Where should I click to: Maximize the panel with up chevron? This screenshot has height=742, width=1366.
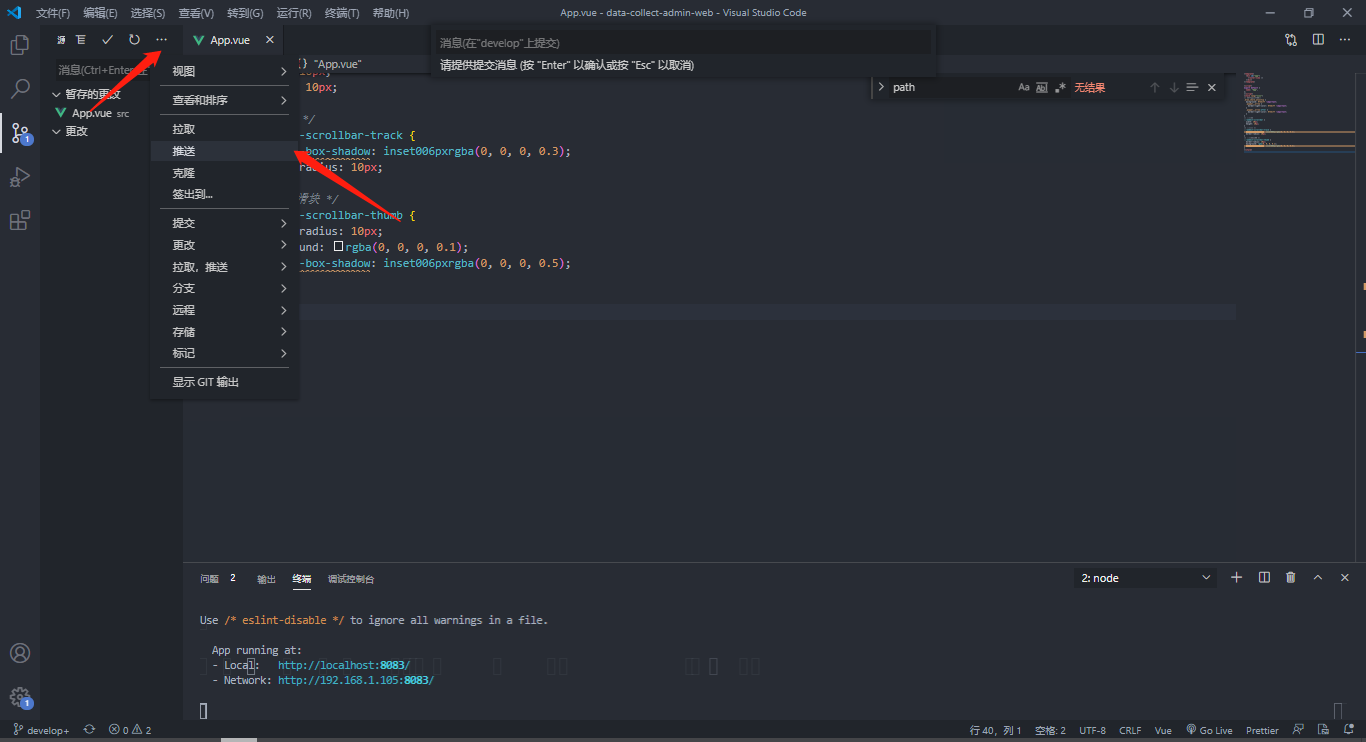[x=1318, y=578]
